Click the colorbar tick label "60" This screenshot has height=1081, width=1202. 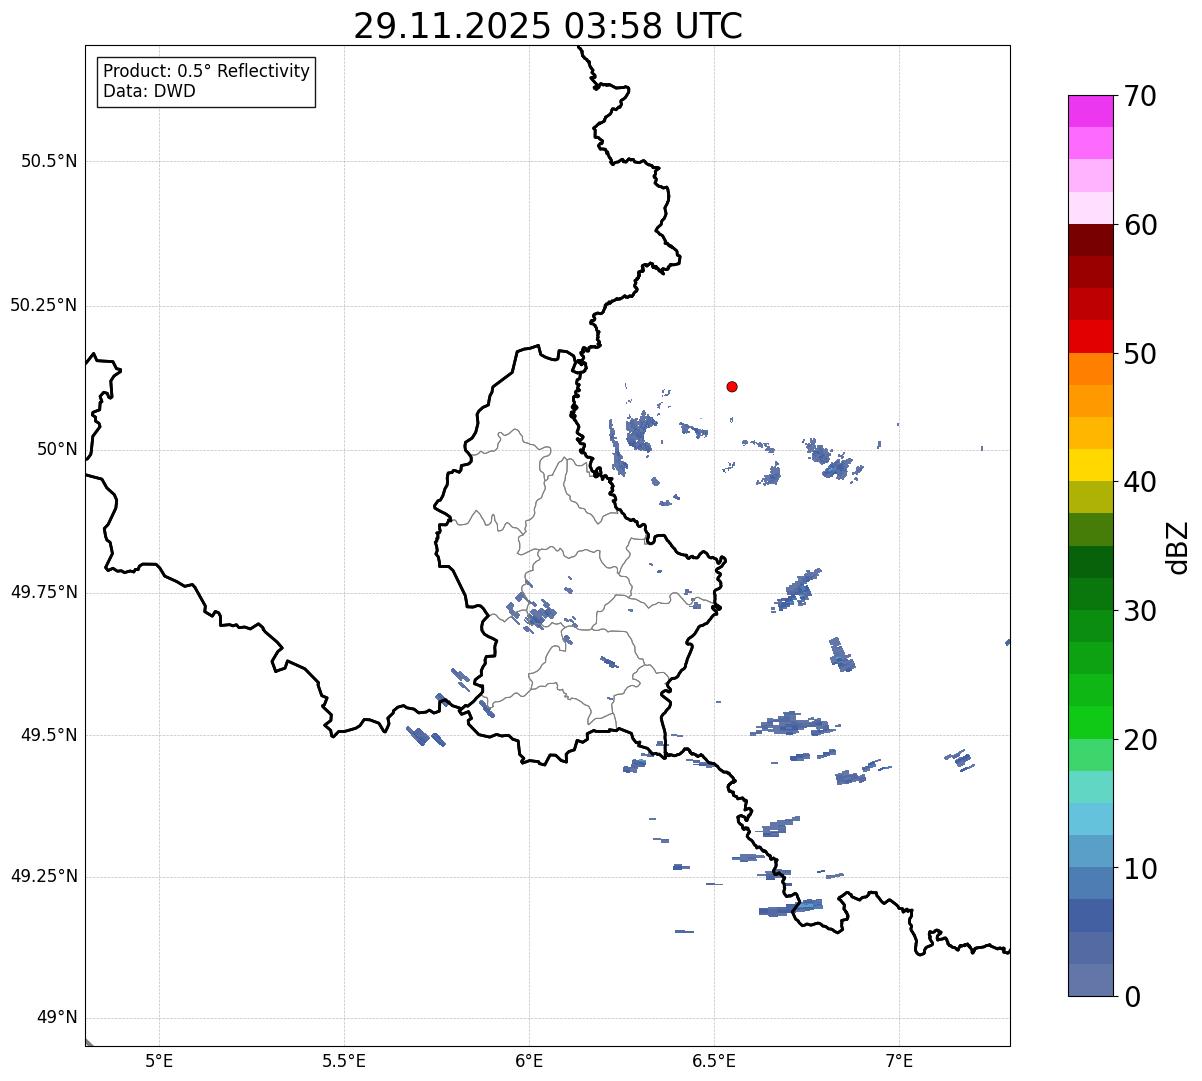(x=1140, y=225)
